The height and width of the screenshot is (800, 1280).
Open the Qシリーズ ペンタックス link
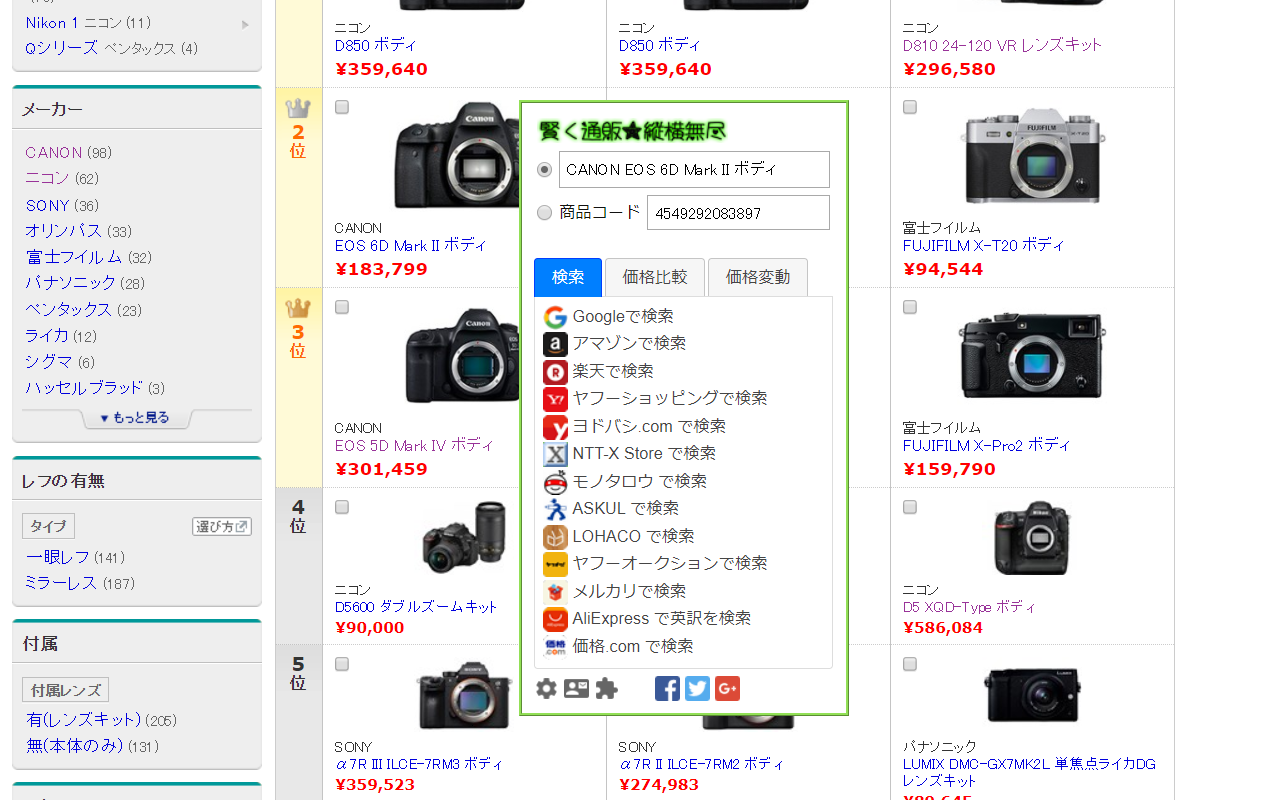[x=111, y=48]
